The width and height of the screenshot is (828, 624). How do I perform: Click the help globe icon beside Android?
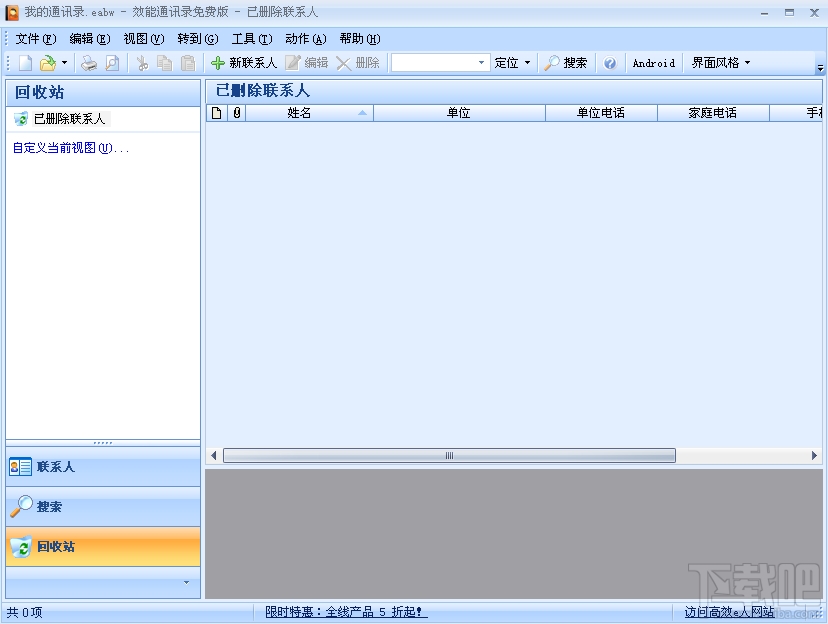[x=610, y=62]
